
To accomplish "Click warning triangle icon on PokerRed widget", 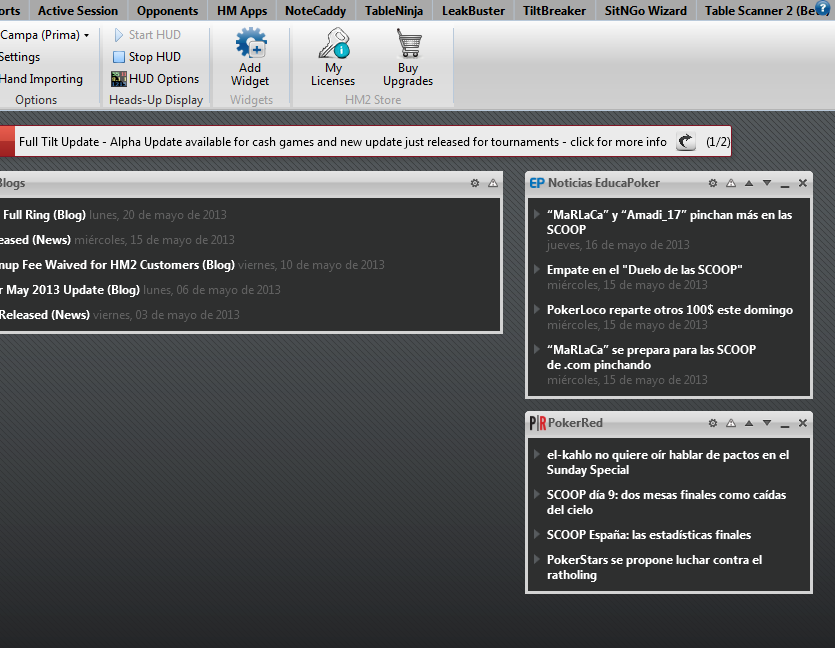I will pos(731,423).
